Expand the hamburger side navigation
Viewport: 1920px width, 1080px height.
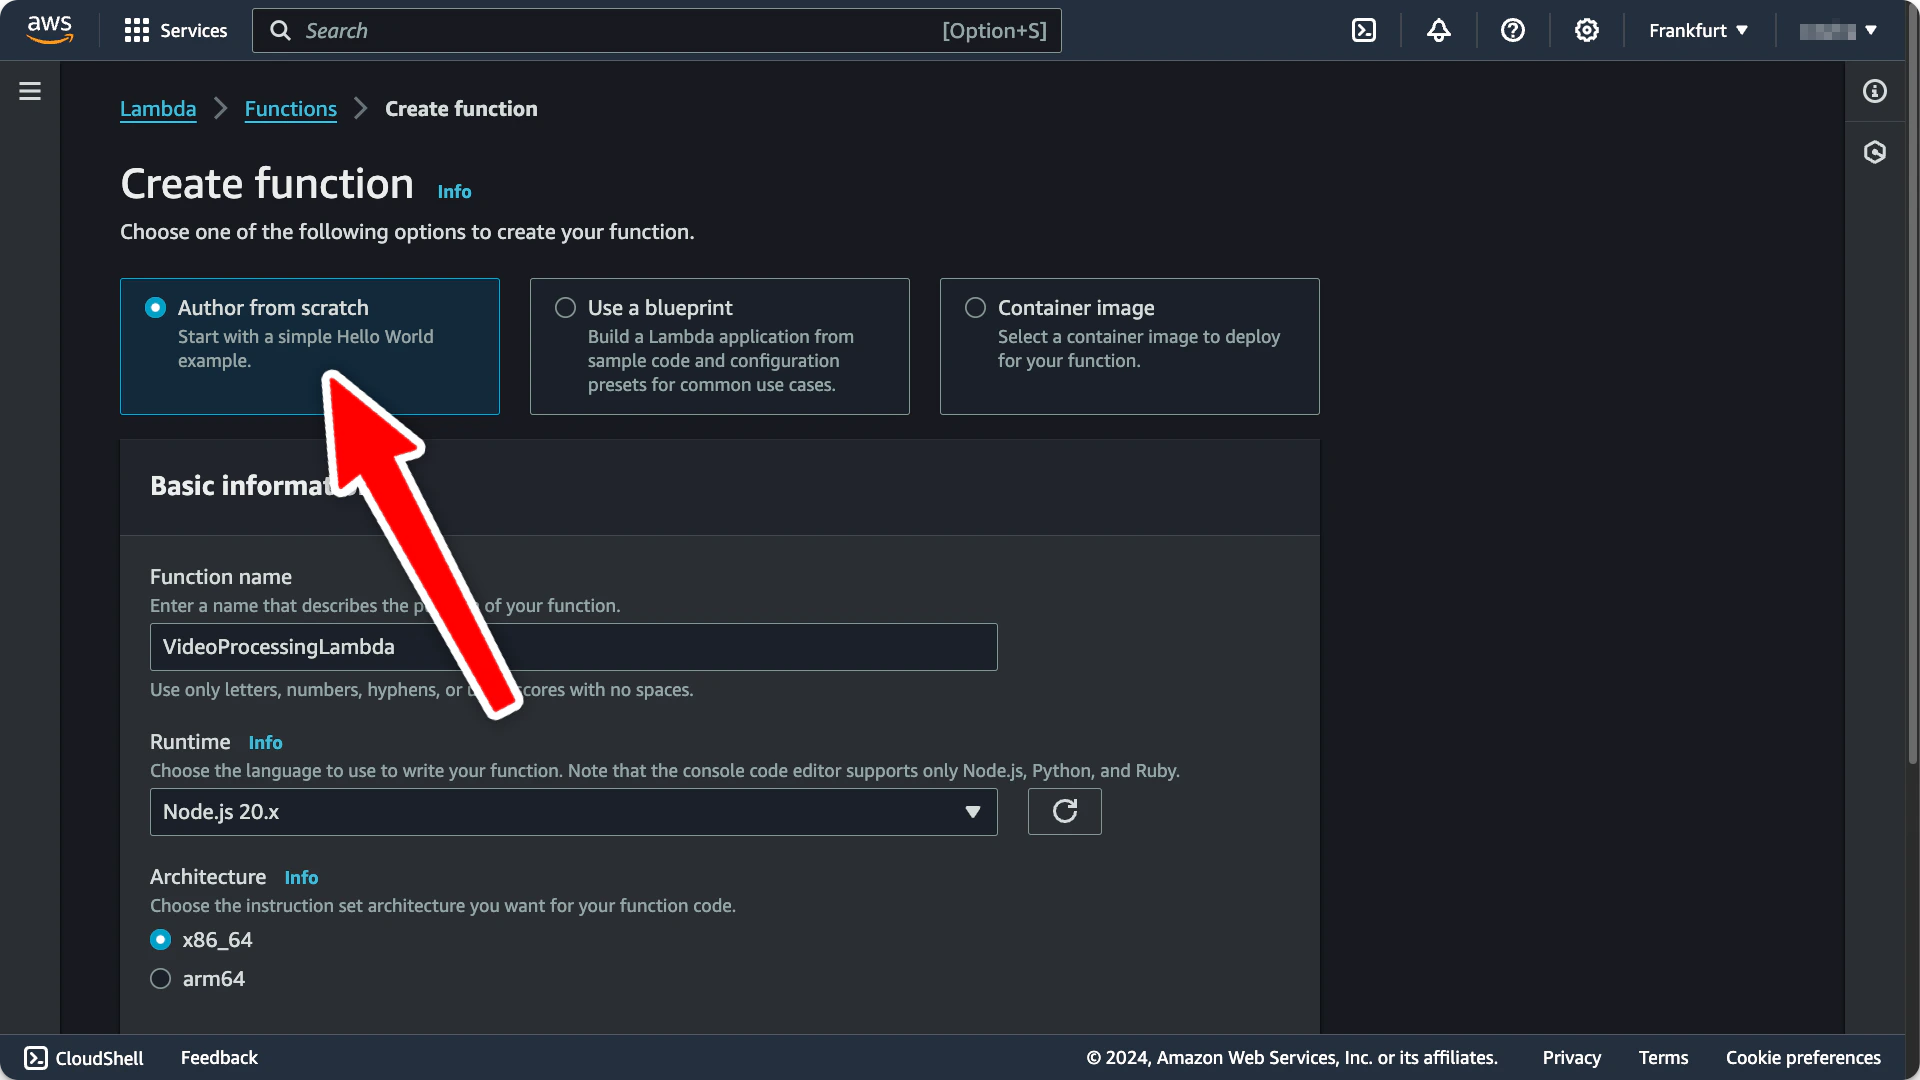coord(30,91)
